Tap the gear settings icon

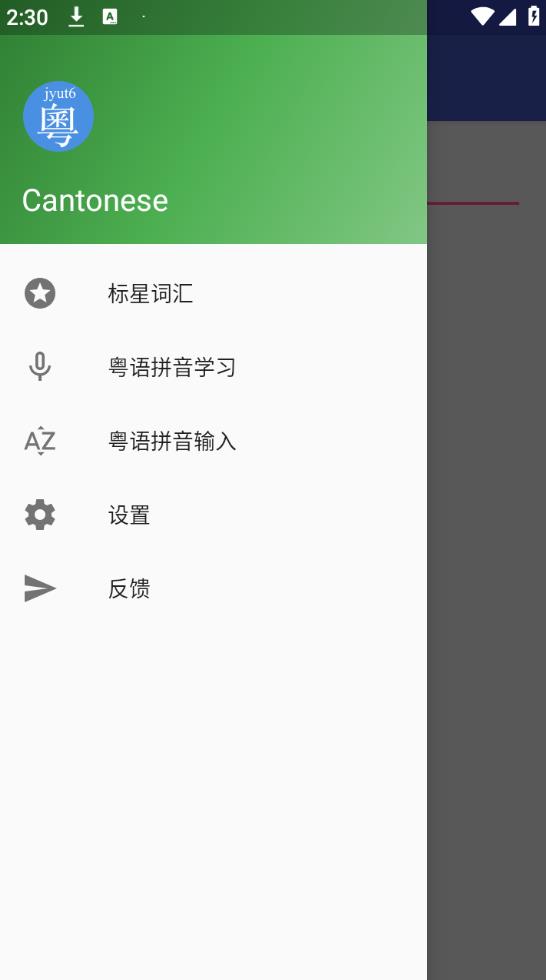(x=40, y=514)
